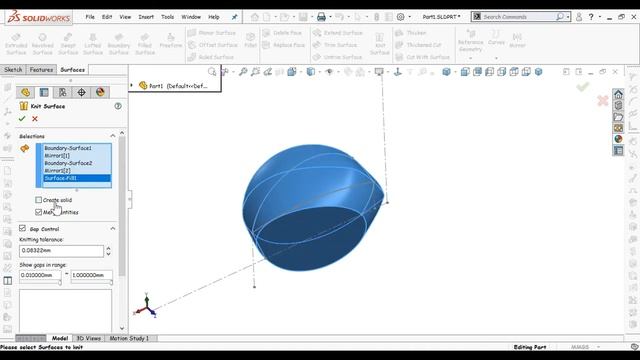Open the PropertyManager tab
Screen dimensions: 640x360
(x=44, y=92)
